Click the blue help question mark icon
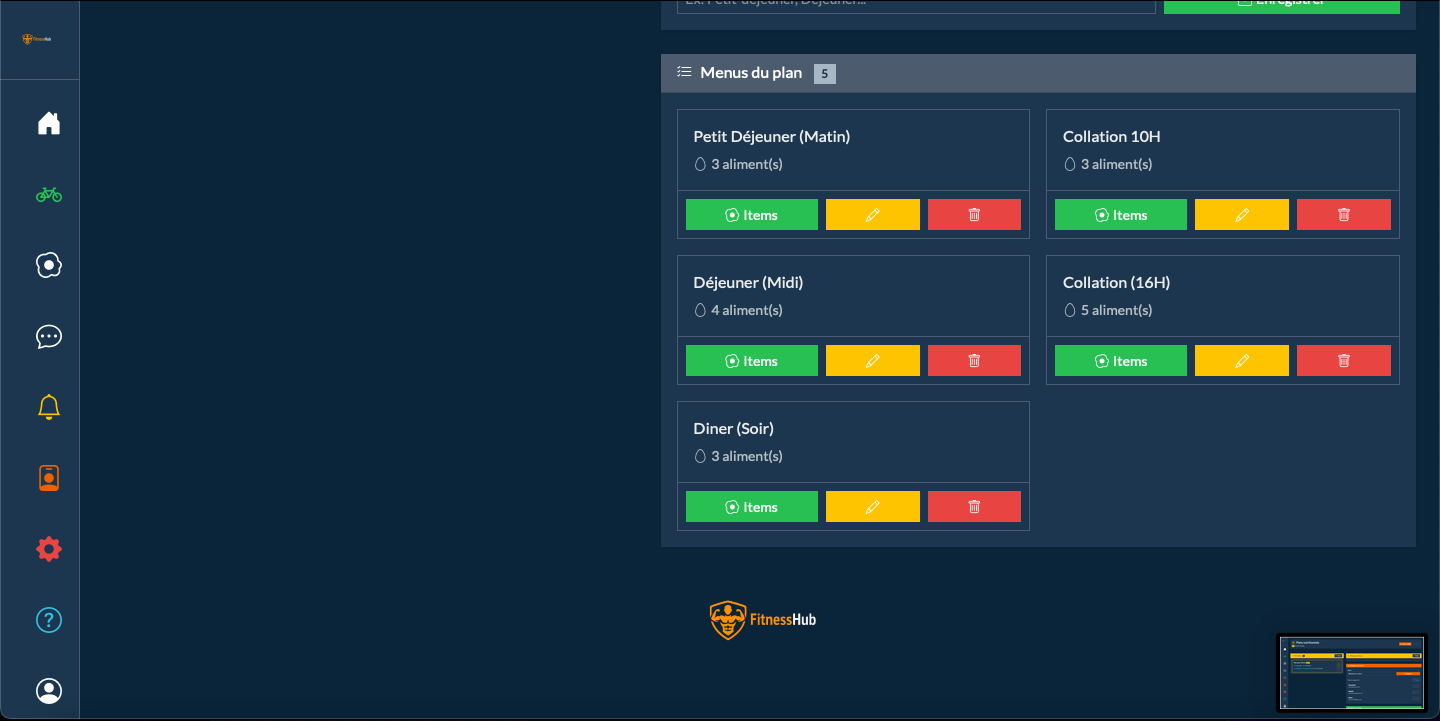Image resolution: width=1440 pixels, height=721 pixels. click(x=49, y=620)
